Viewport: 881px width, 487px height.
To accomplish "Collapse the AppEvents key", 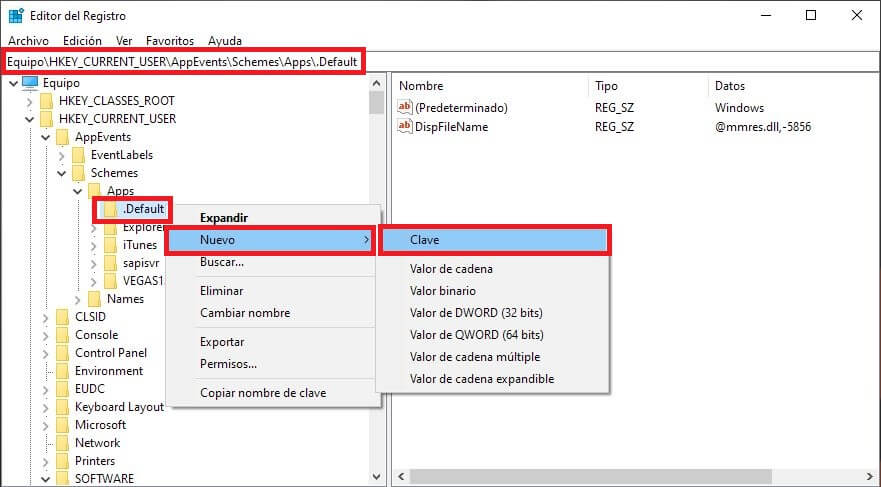I will 46,137.
